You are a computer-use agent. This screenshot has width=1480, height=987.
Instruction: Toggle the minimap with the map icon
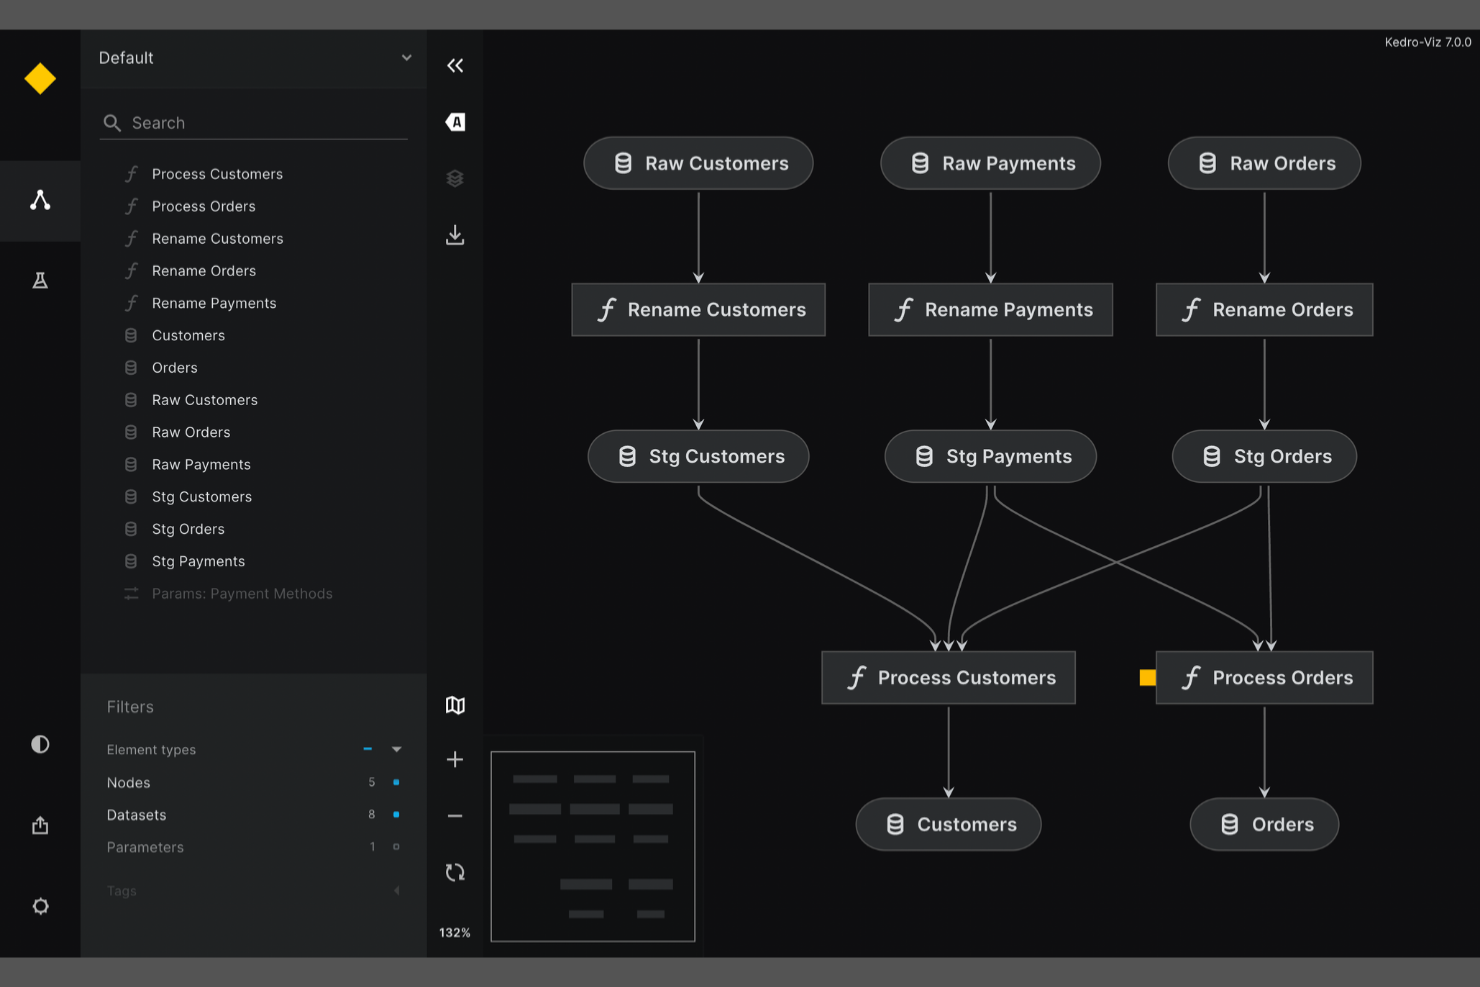click(455, 705)
